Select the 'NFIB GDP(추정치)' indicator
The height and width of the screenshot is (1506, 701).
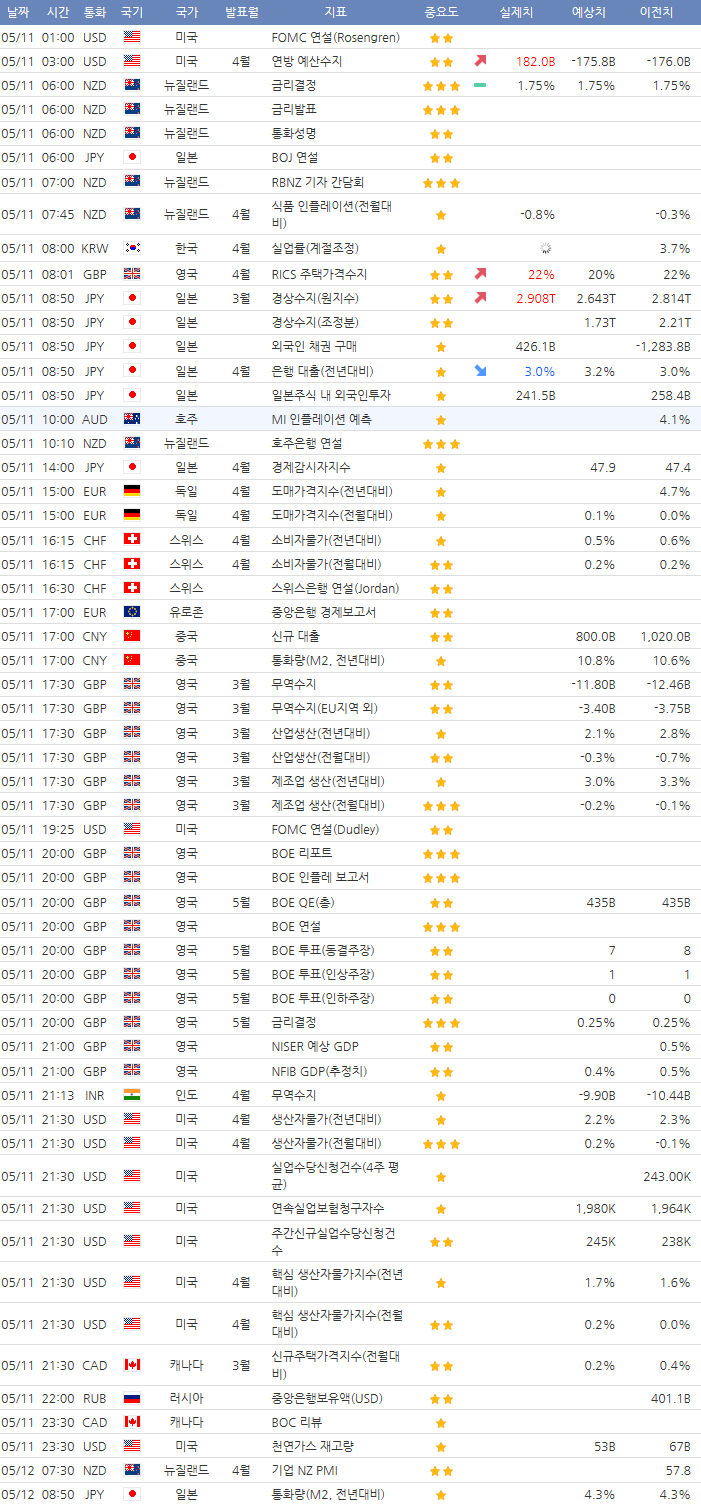point(319,1071)
